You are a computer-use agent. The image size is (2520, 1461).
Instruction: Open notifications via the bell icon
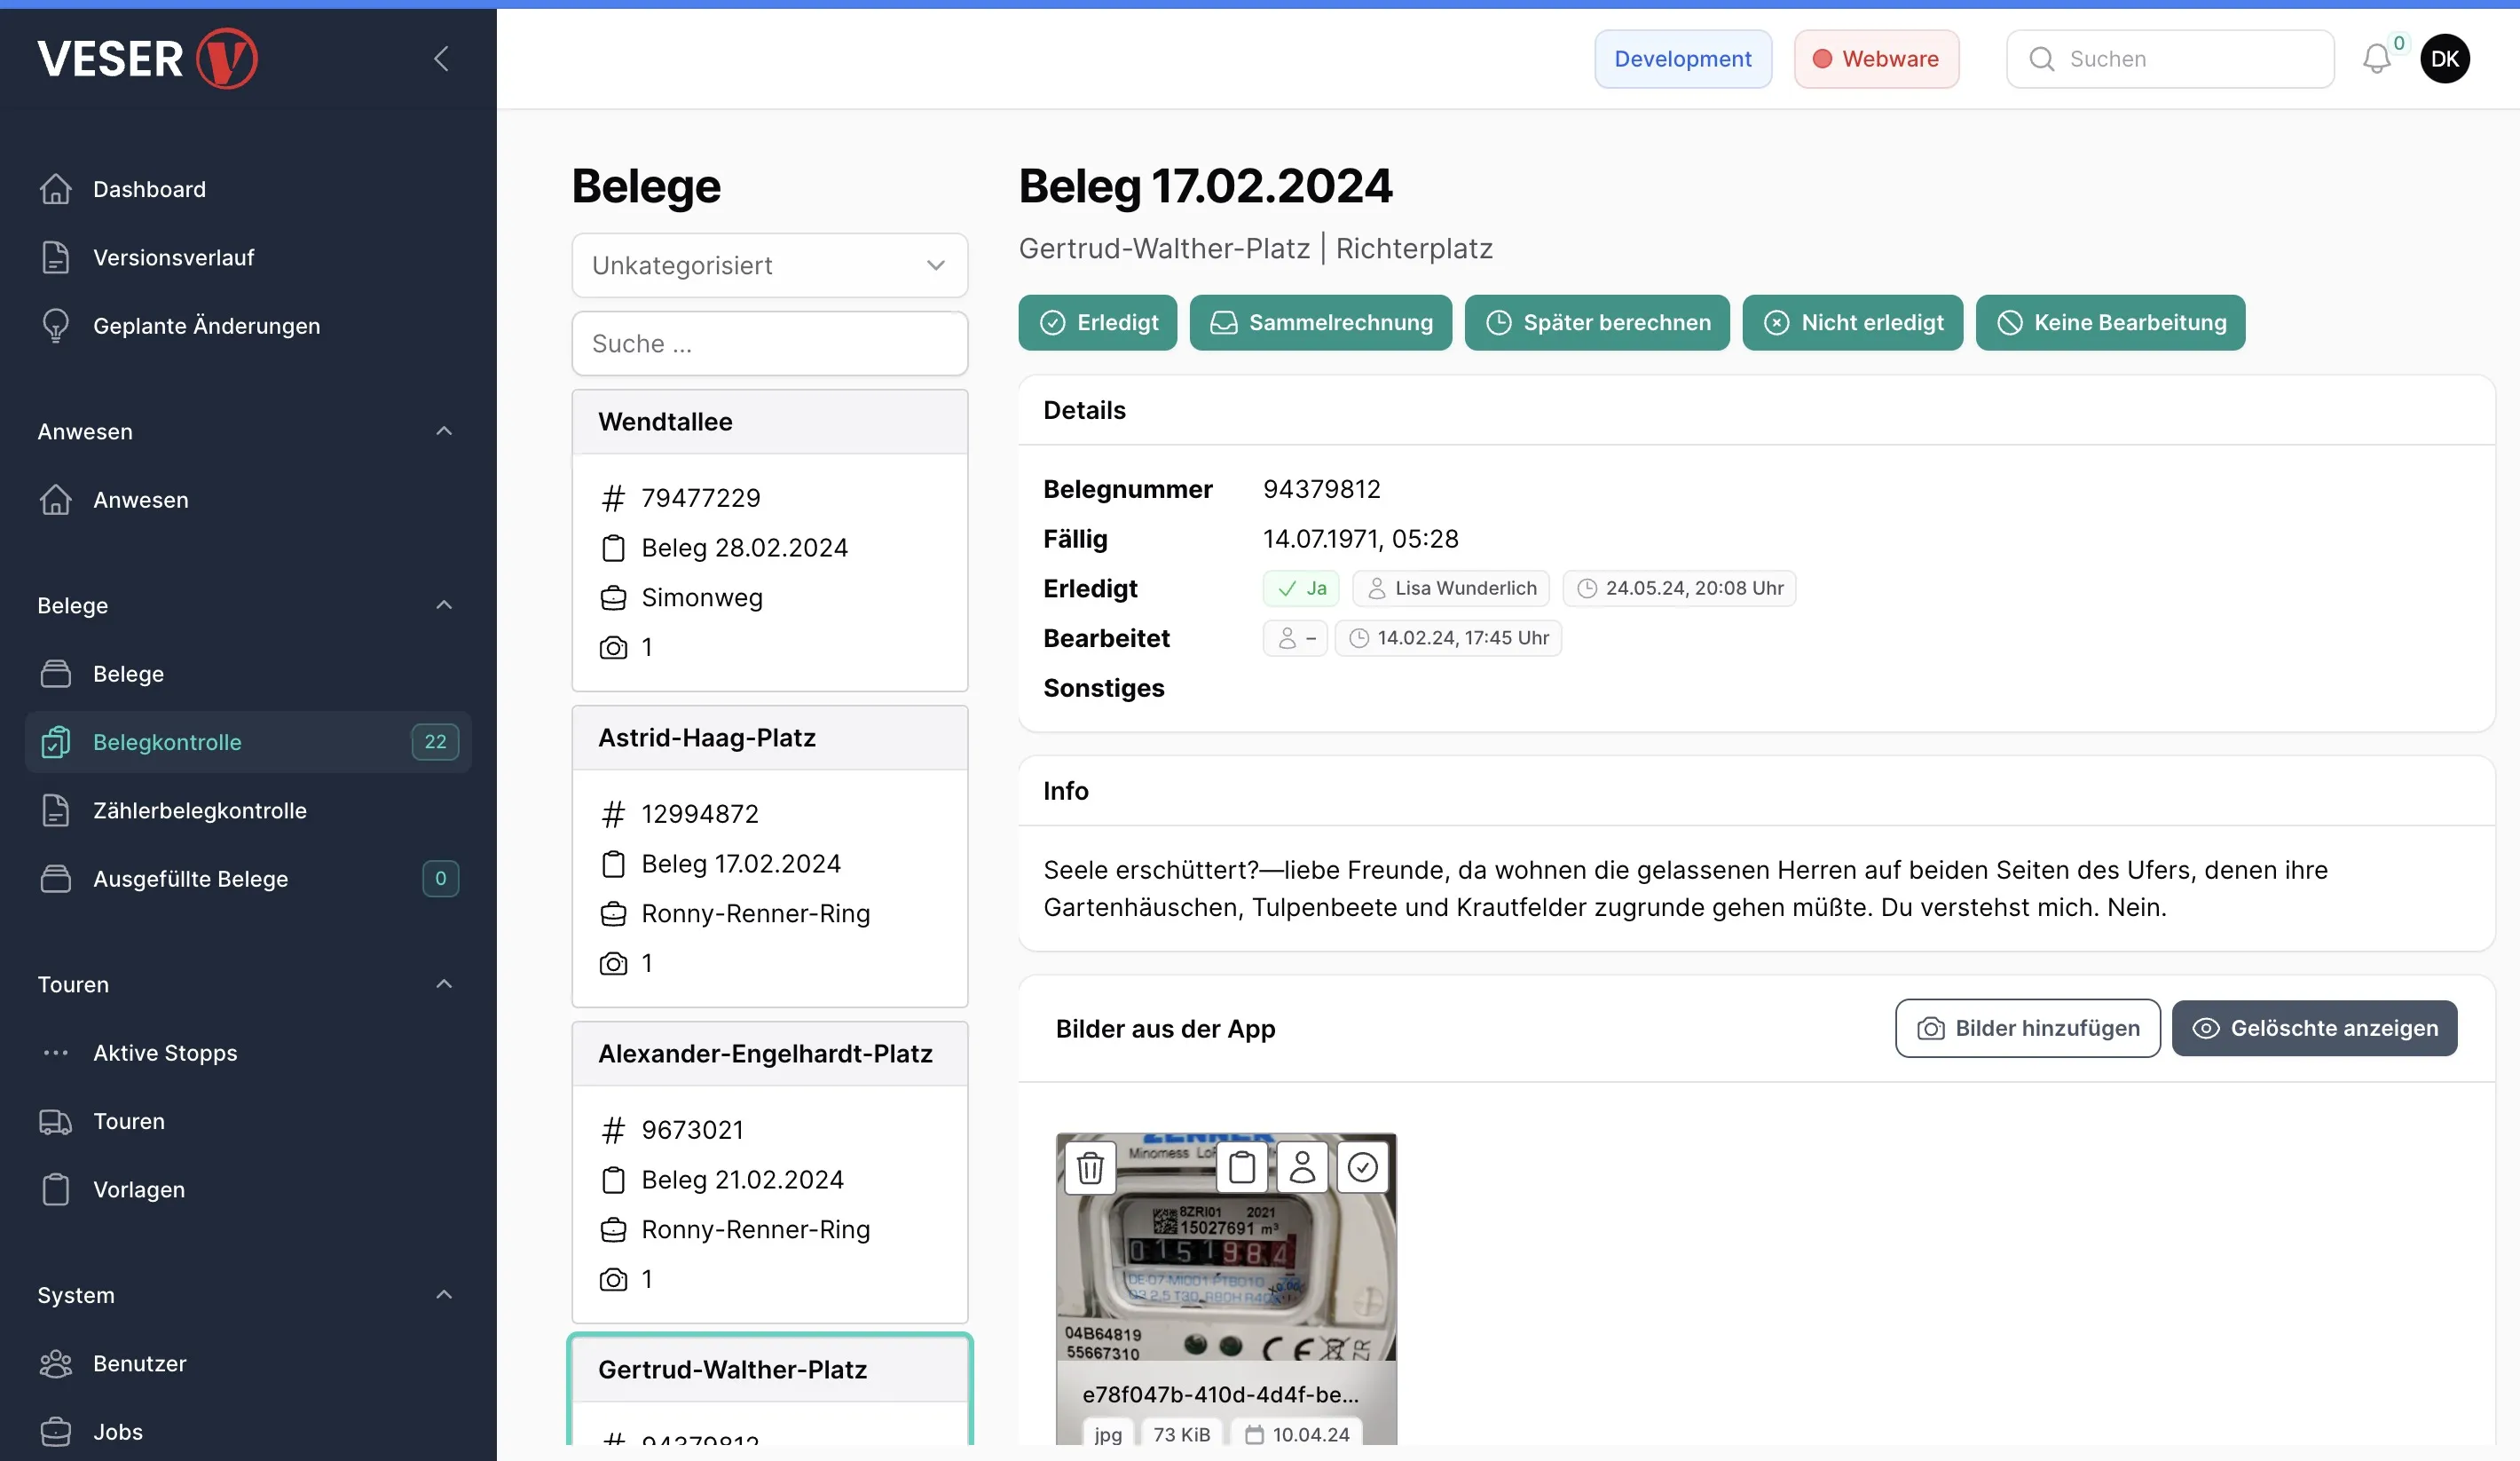pyautogui.click(x=2377, y=59)
